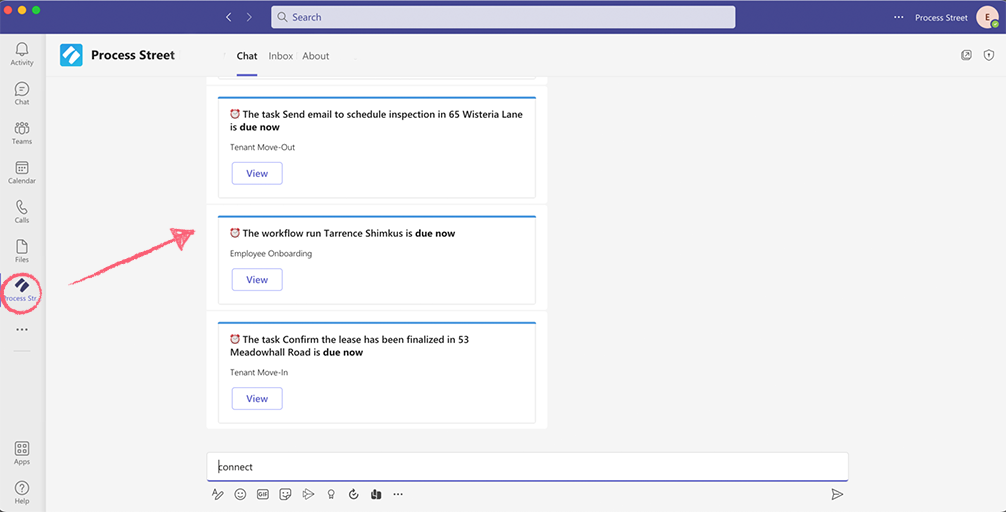Viewport: 1006px width, 512px height.
Task: Click the 65 Wisteria Lane task message
Action: 377,121
